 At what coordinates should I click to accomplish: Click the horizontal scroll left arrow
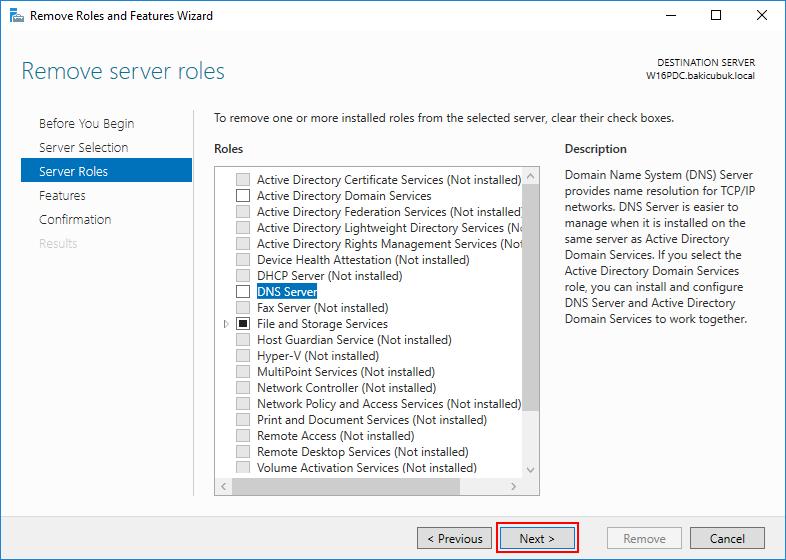[224, 486]
